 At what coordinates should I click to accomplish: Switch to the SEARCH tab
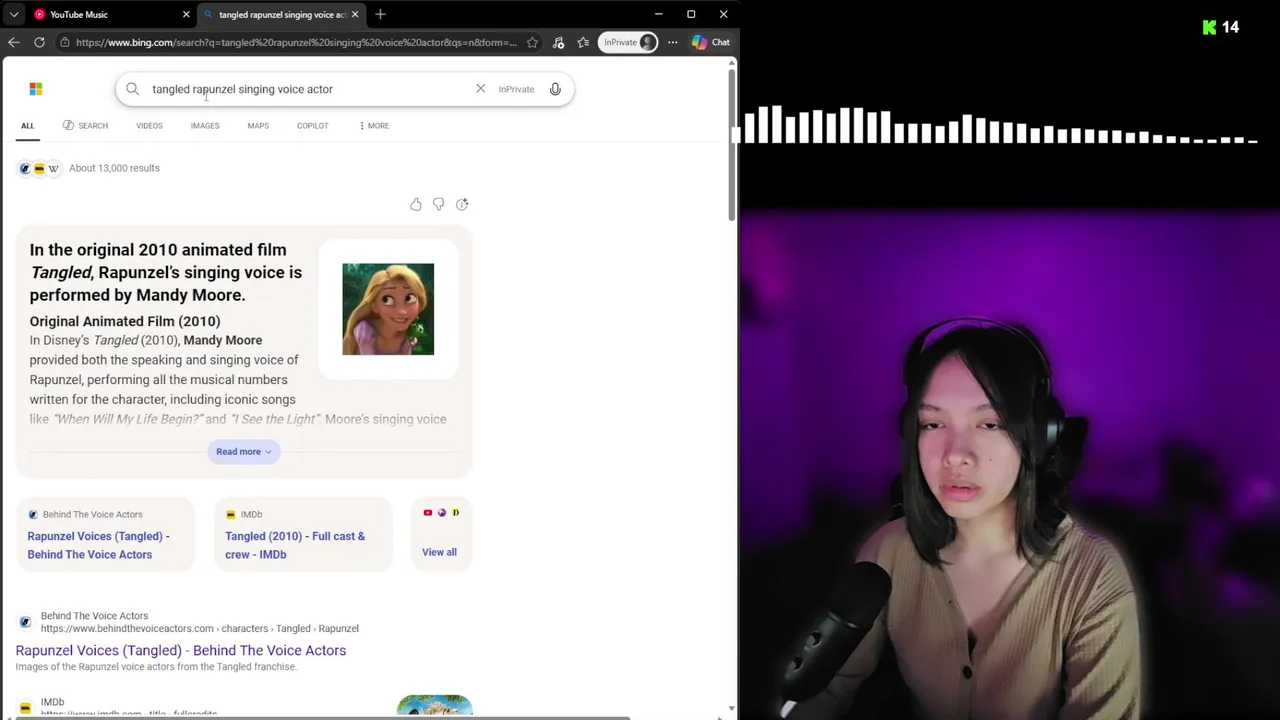pos(85,126)
